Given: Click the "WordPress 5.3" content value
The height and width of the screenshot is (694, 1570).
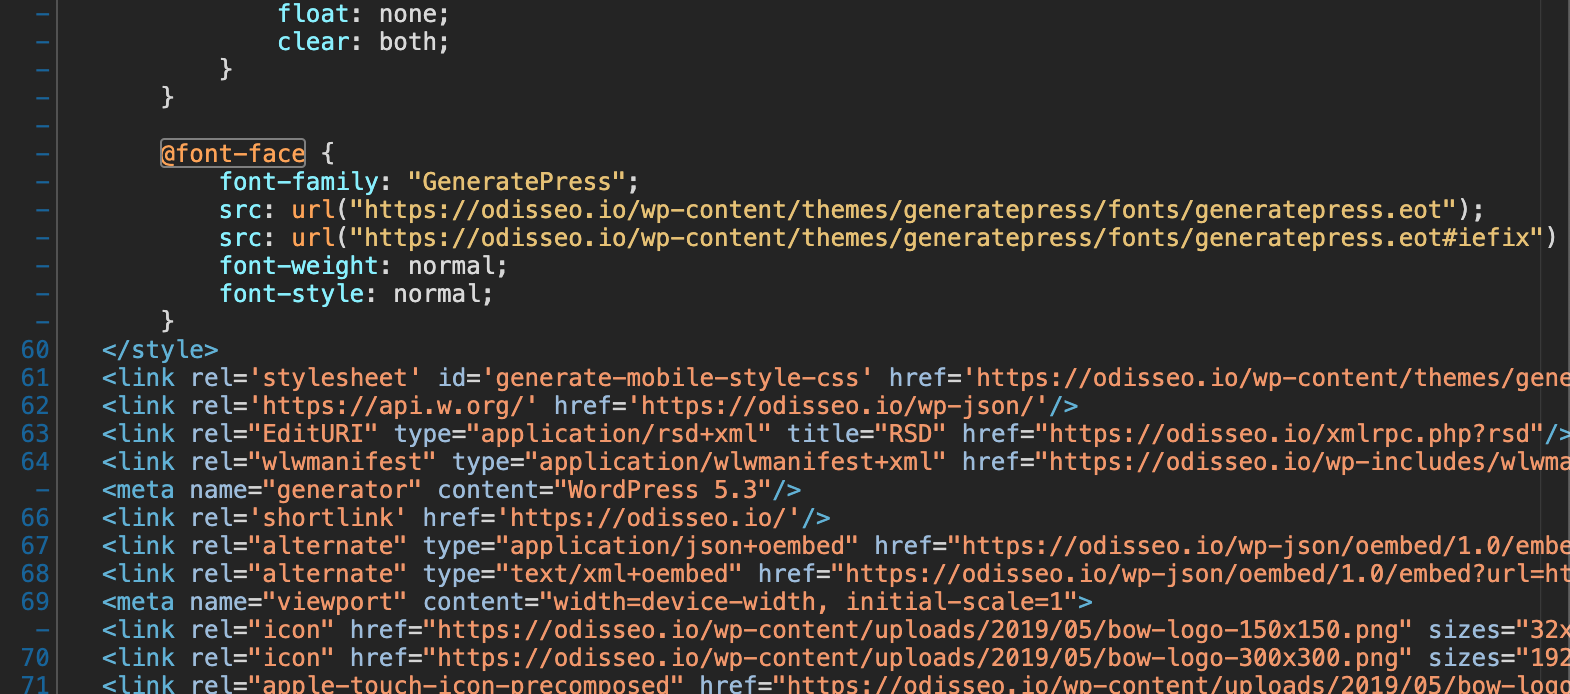Looking at the screenshot, I should click(x=662, y=490).
